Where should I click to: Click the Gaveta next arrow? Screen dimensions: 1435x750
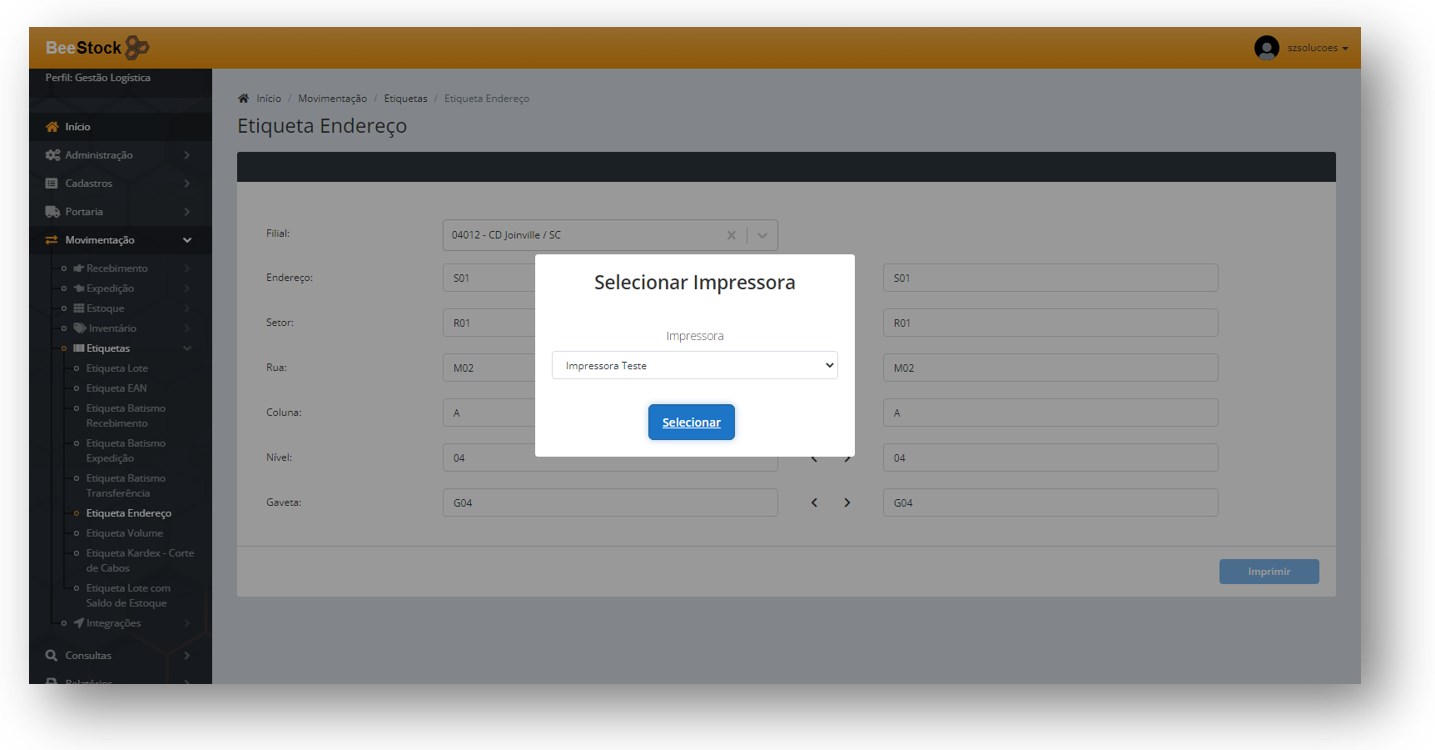847,503
